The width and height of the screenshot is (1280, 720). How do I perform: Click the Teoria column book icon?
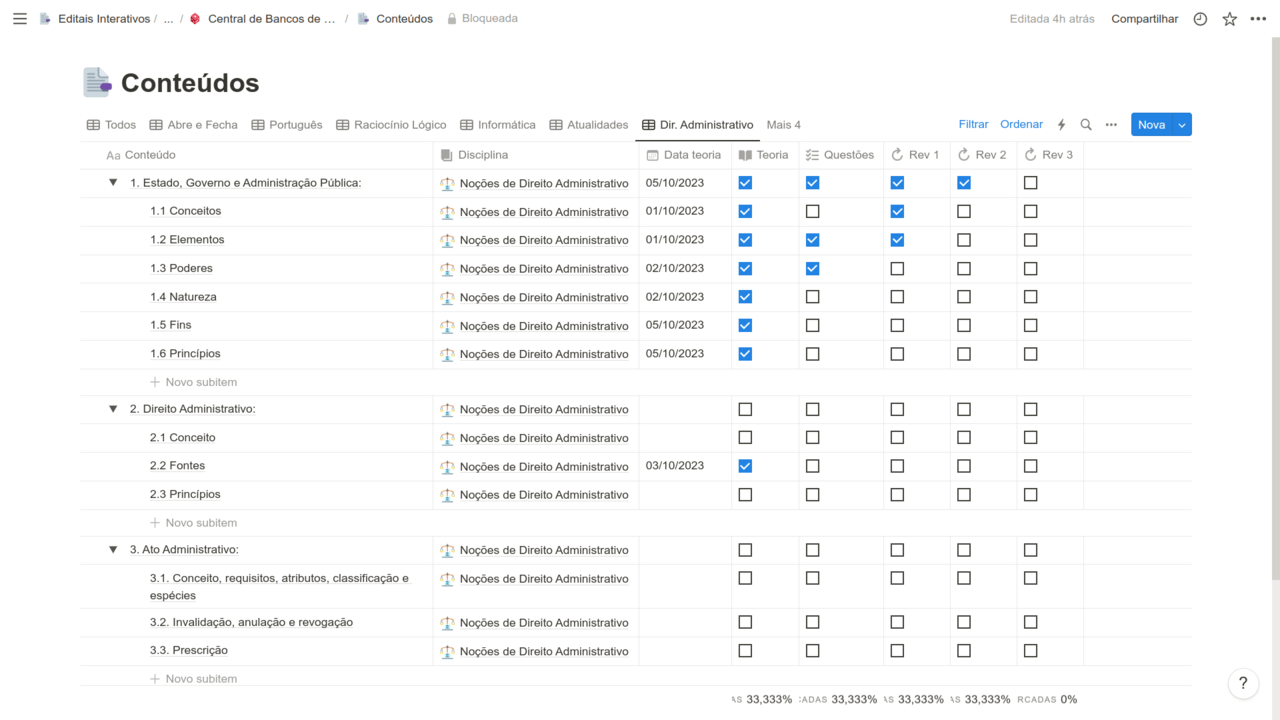click(745, 155)
